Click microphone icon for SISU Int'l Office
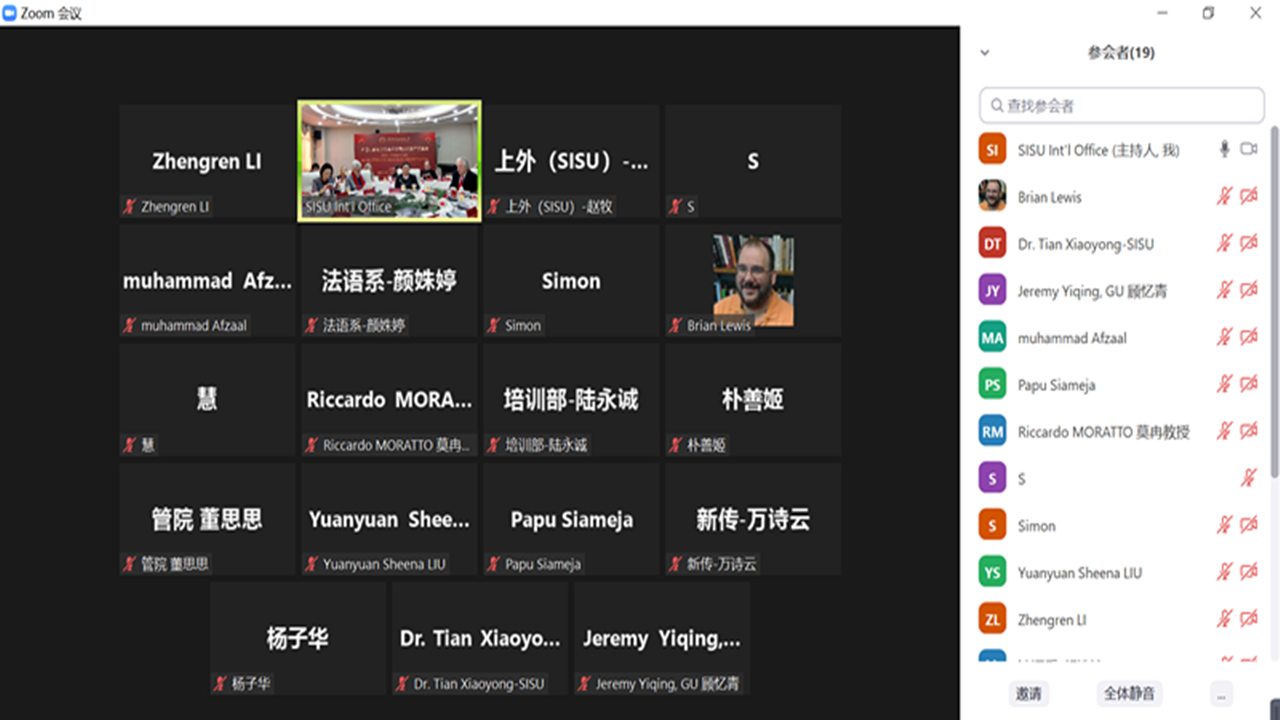Image resolution: width=1280 pixels, height=720 pixels. [x=1224, y=149]
